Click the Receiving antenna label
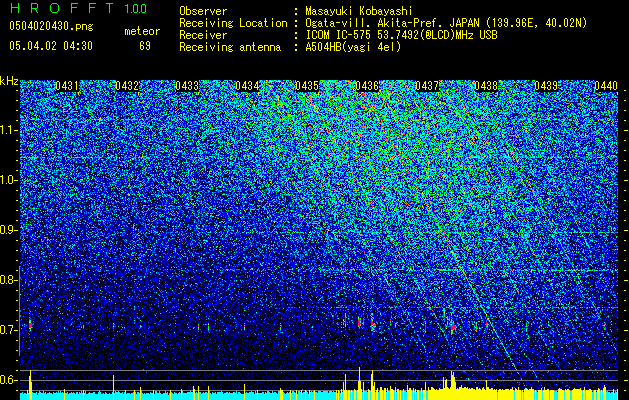The height and width of the screenshot is (400, 629). (x=230, y=47)
